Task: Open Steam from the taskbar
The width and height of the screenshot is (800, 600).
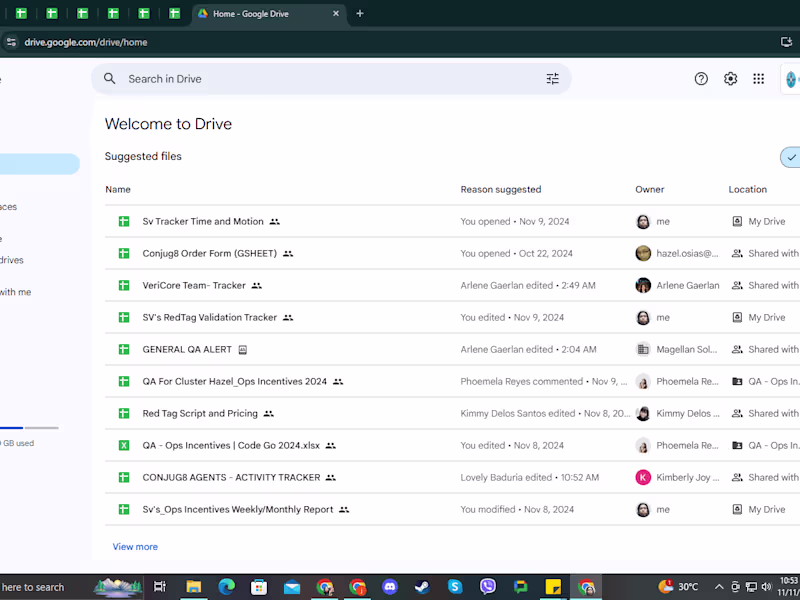Action: 422,587
